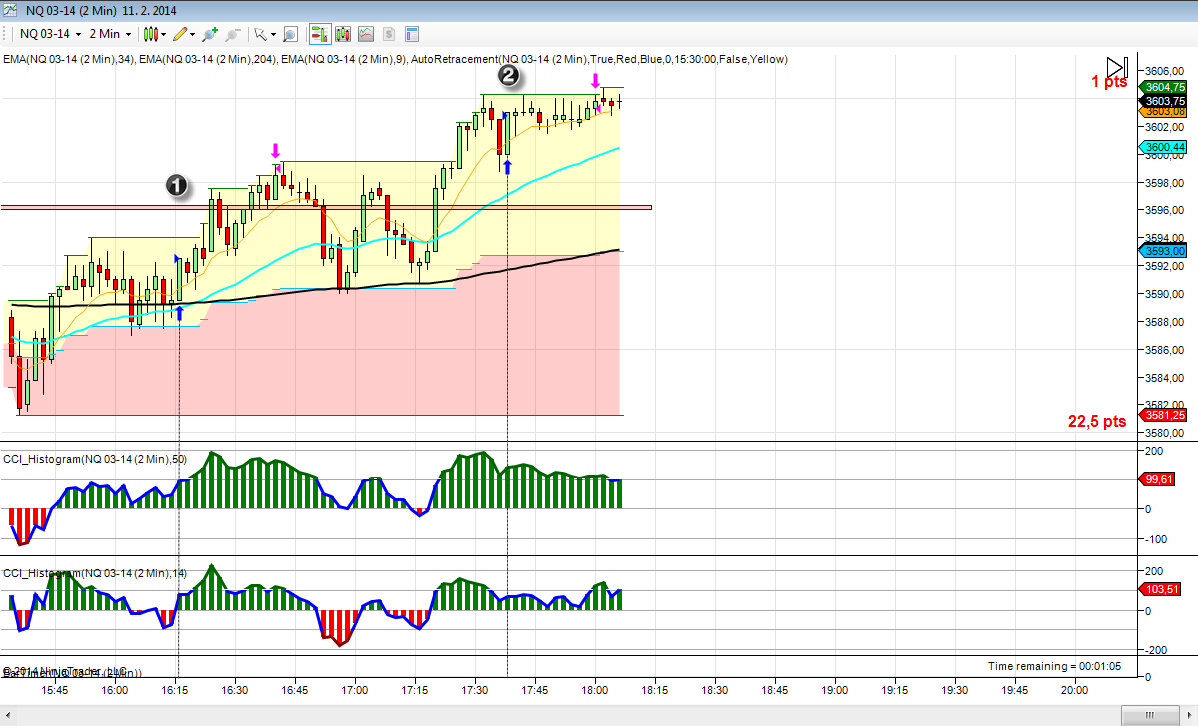Click the 16:15 time axis label
Image resolution: width=1198 pixels, height=726 pixels.
pyautogui.click(x=174, y=690)
